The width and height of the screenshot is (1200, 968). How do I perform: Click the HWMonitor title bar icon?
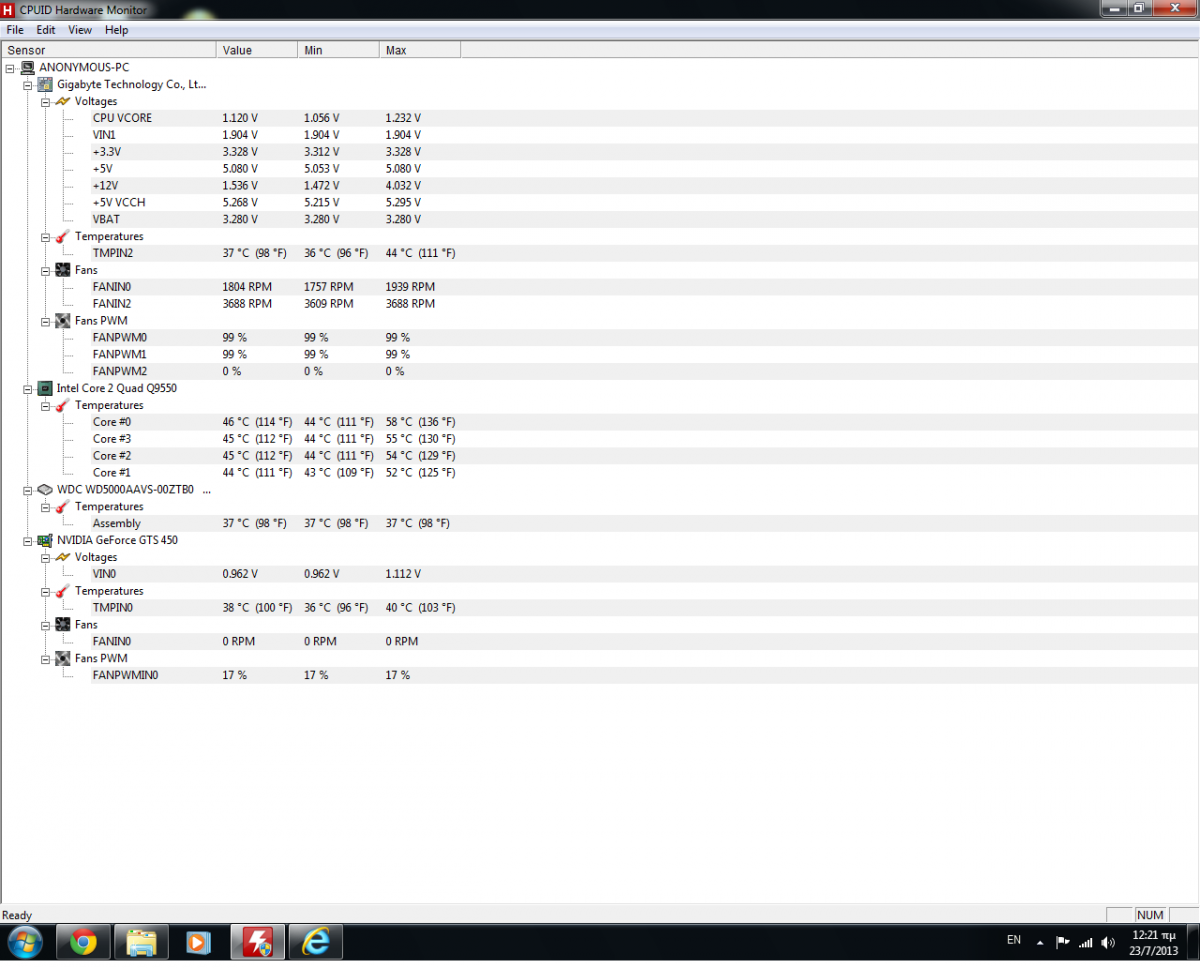pos(9,9)
